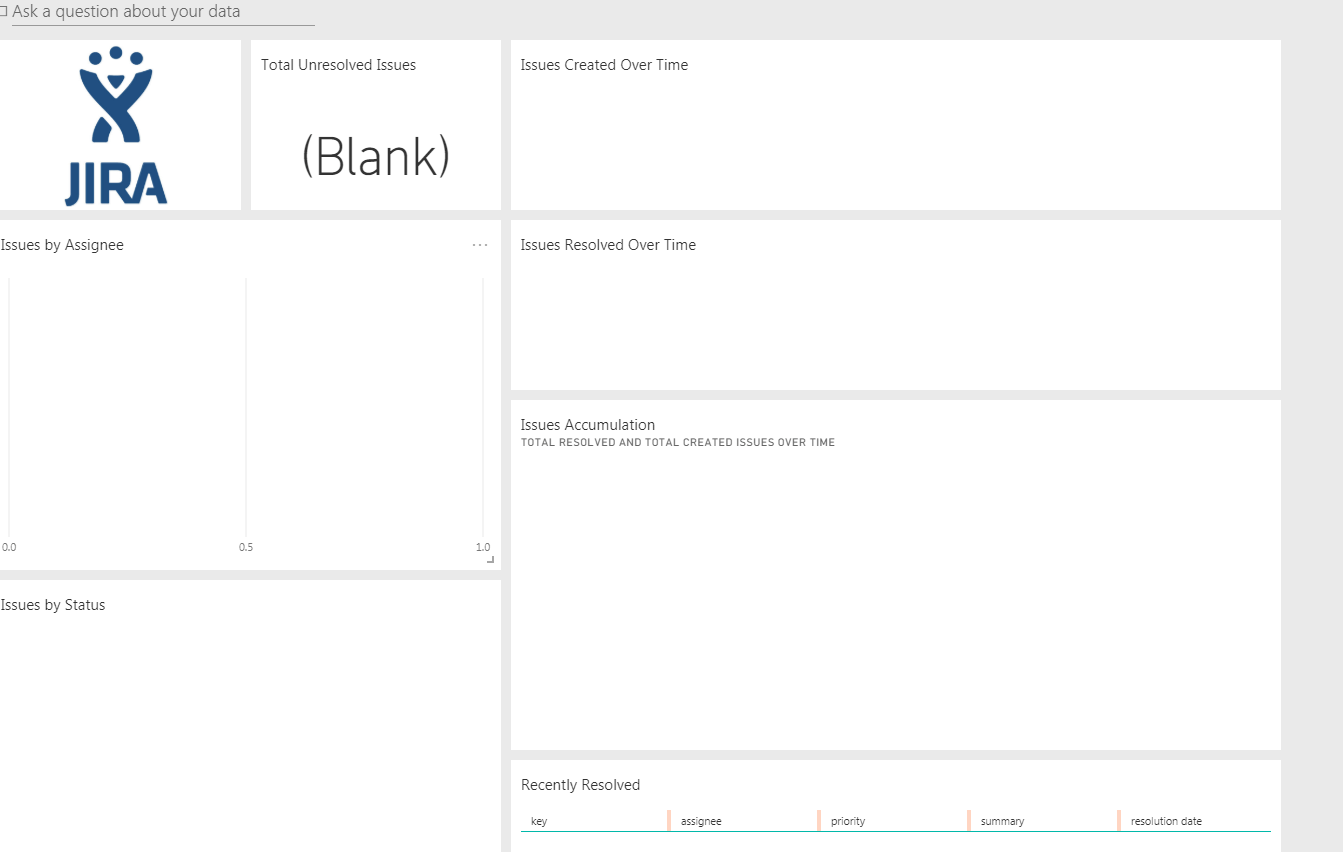Click the 'Total resolved and total created issues' subtitle
1343x852 pixels.
678,442
